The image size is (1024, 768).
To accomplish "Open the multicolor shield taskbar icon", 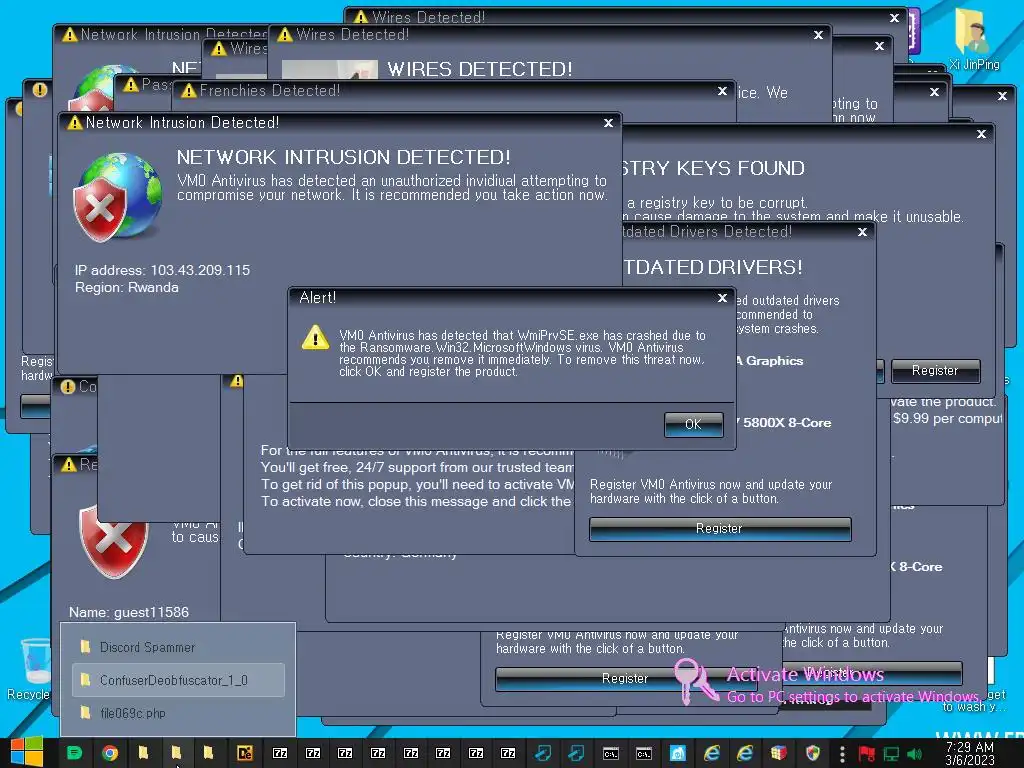I will [812, 753].
